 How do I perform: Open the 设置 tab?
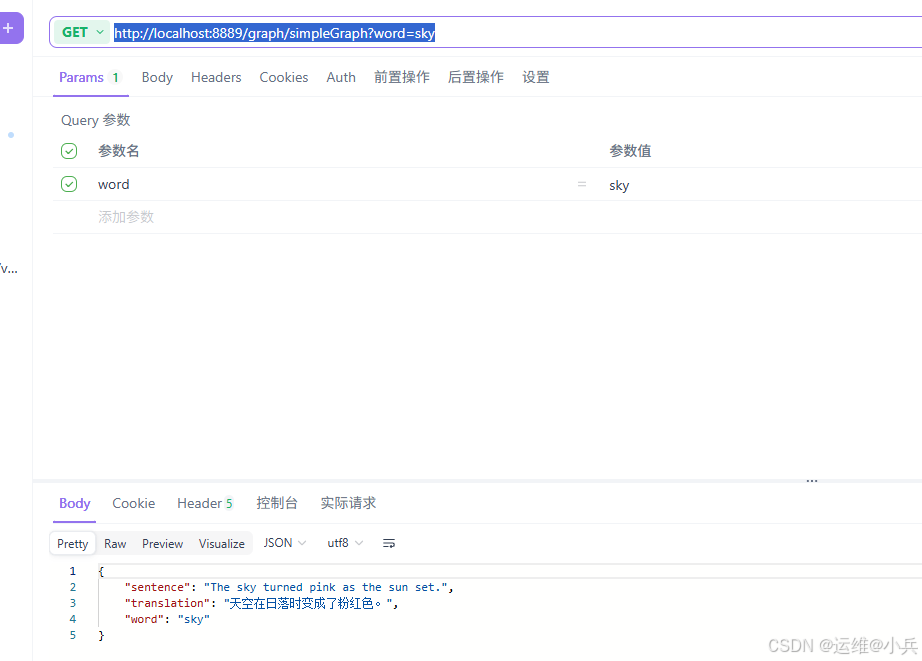click(536, 77)
